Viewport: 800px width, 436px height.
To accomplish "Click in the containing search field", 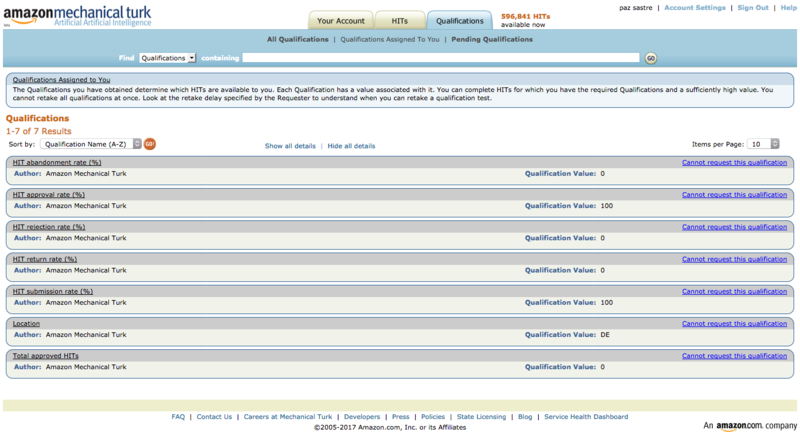I will pos(441,58).
